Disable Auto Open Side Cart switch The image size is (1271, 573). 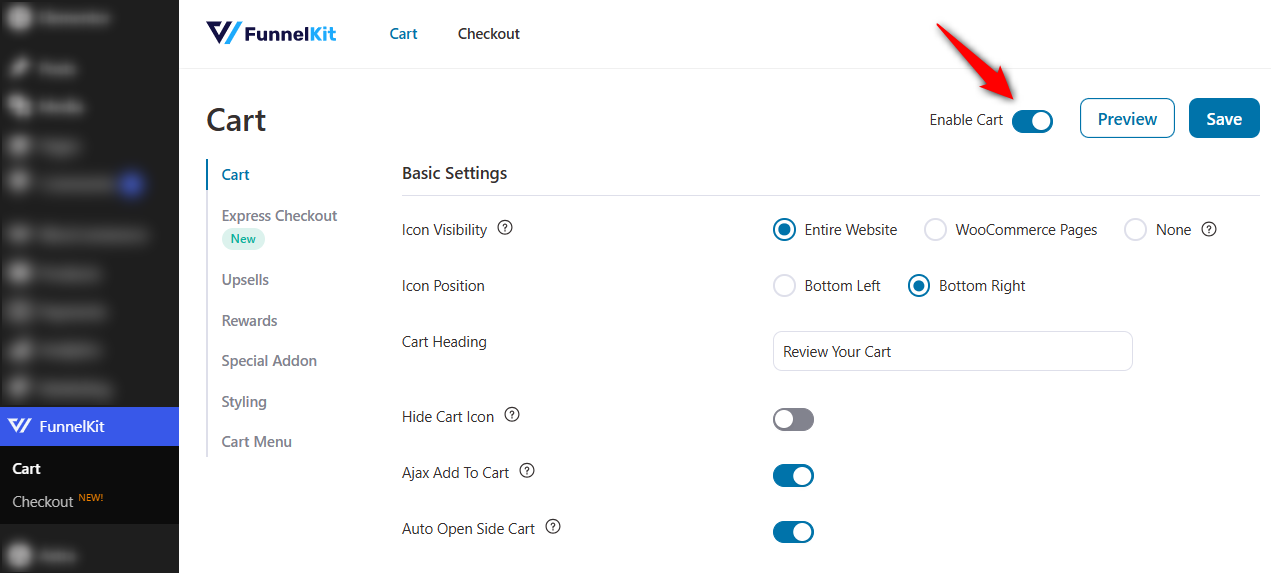coord(793,531)
